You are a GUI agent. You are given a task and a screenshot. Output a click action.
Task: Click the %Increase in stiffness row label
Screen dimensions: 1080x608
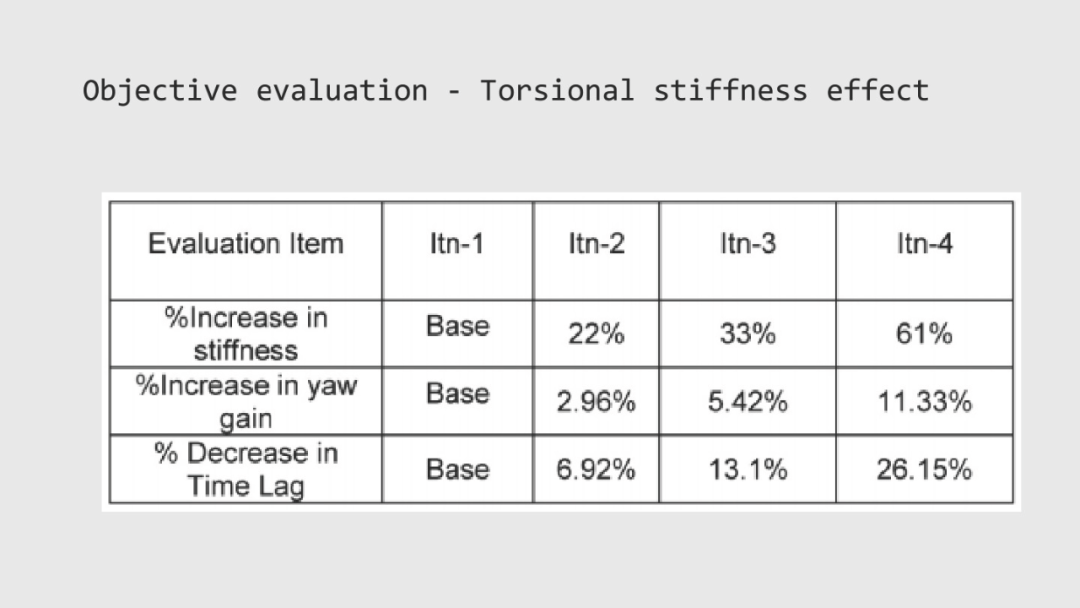coord(246,334)
